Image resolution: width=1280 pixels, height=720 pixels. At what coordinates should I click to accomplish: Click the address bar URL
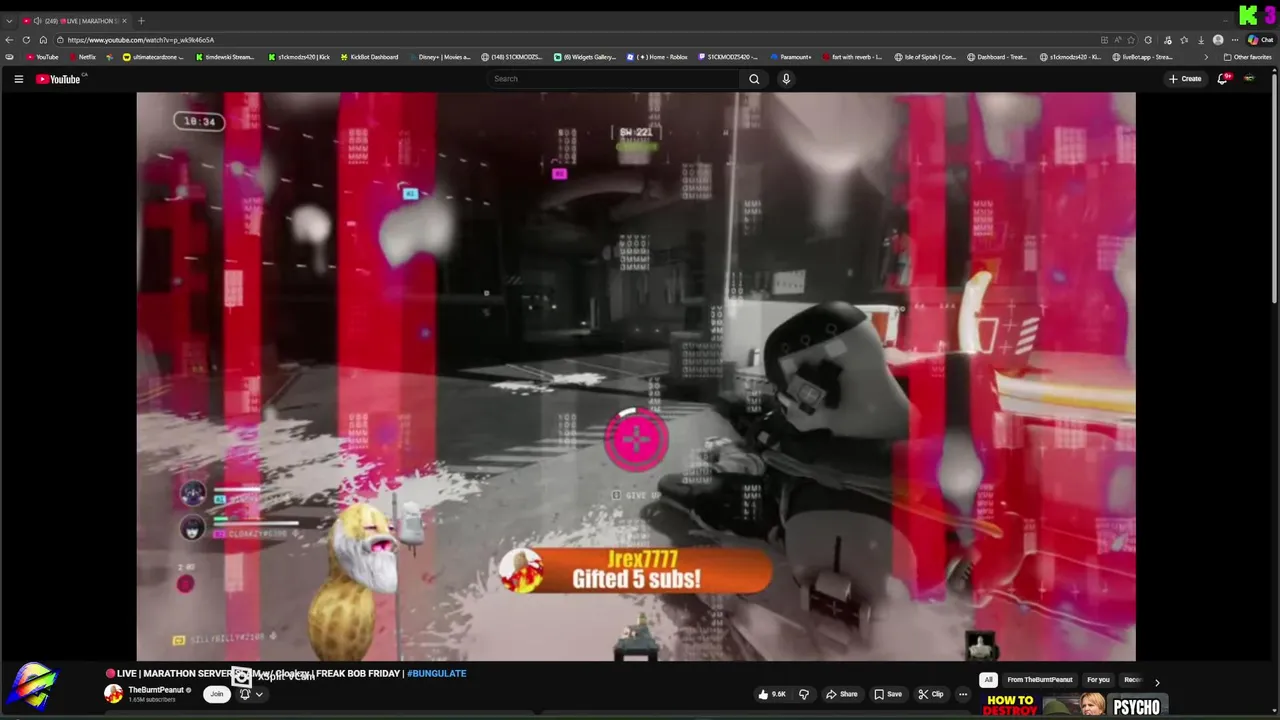point(140,40)
